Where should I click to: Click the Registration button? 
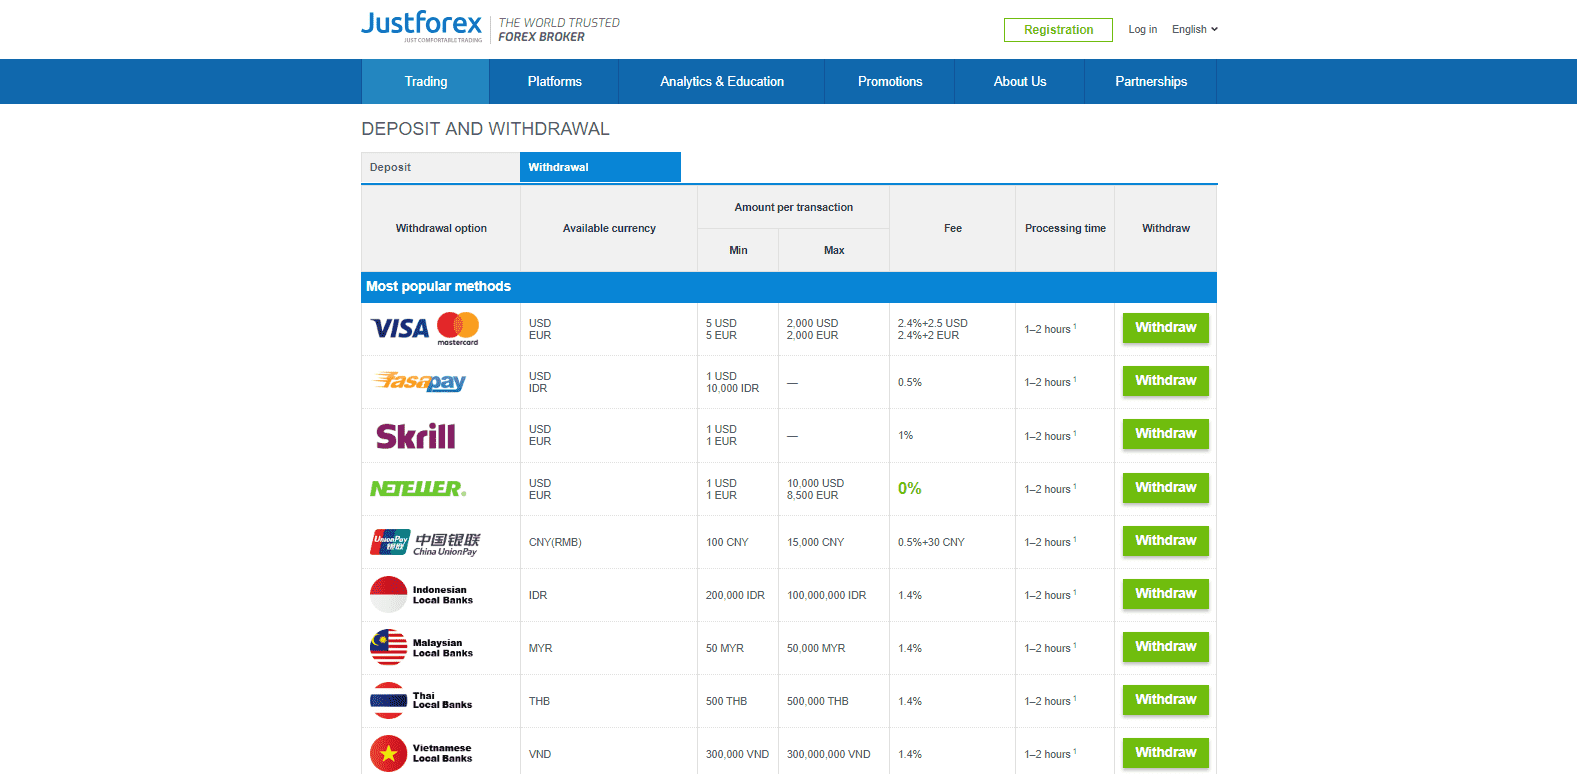point(1058,30)
